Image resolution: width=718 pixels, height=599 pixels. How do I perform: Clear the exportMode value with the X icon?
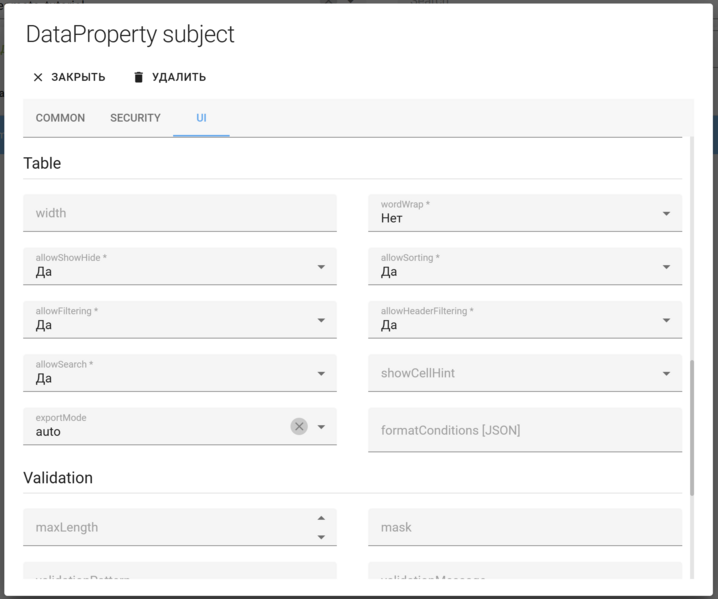pos(299,426)
